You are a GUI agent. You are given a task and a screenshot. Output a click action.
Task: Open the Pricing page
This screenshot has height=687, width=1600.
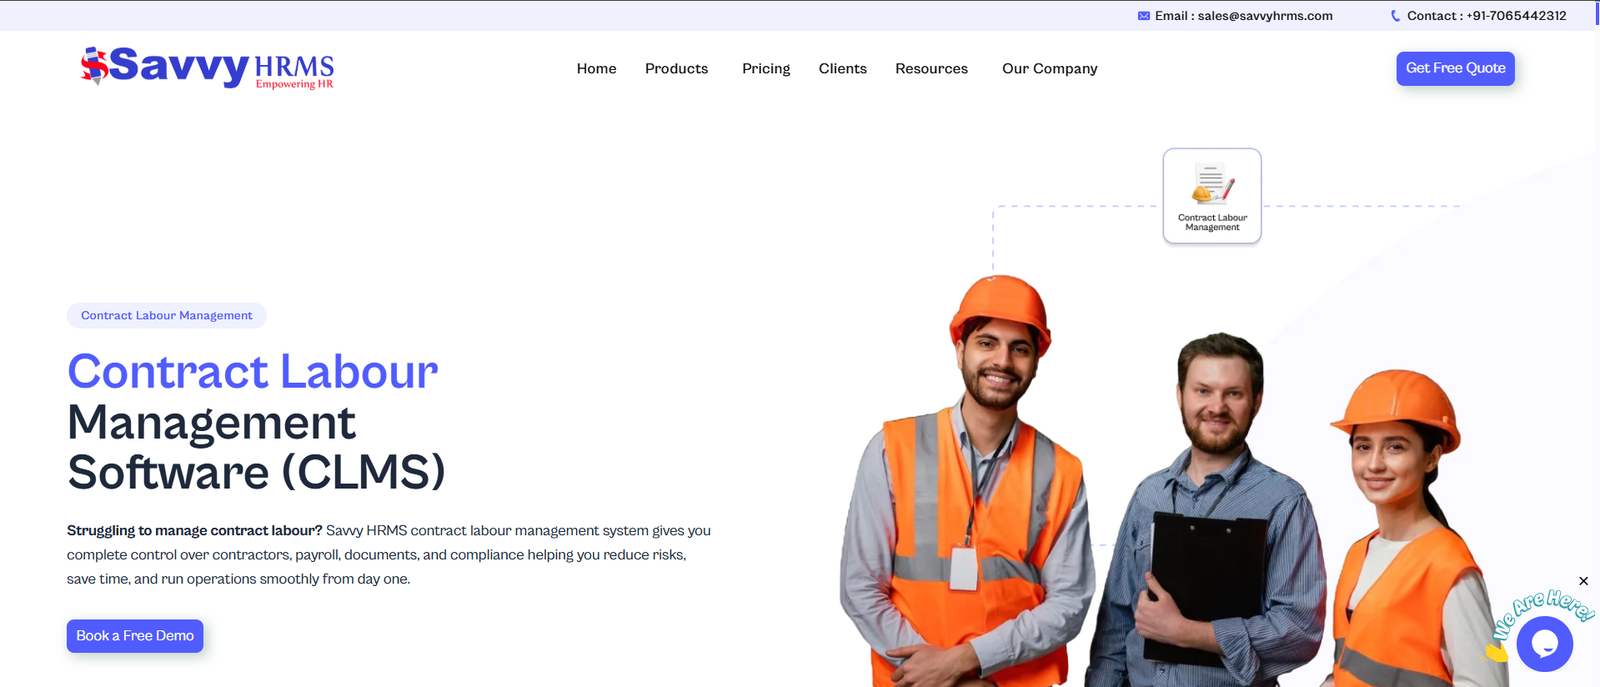[766, 69]
